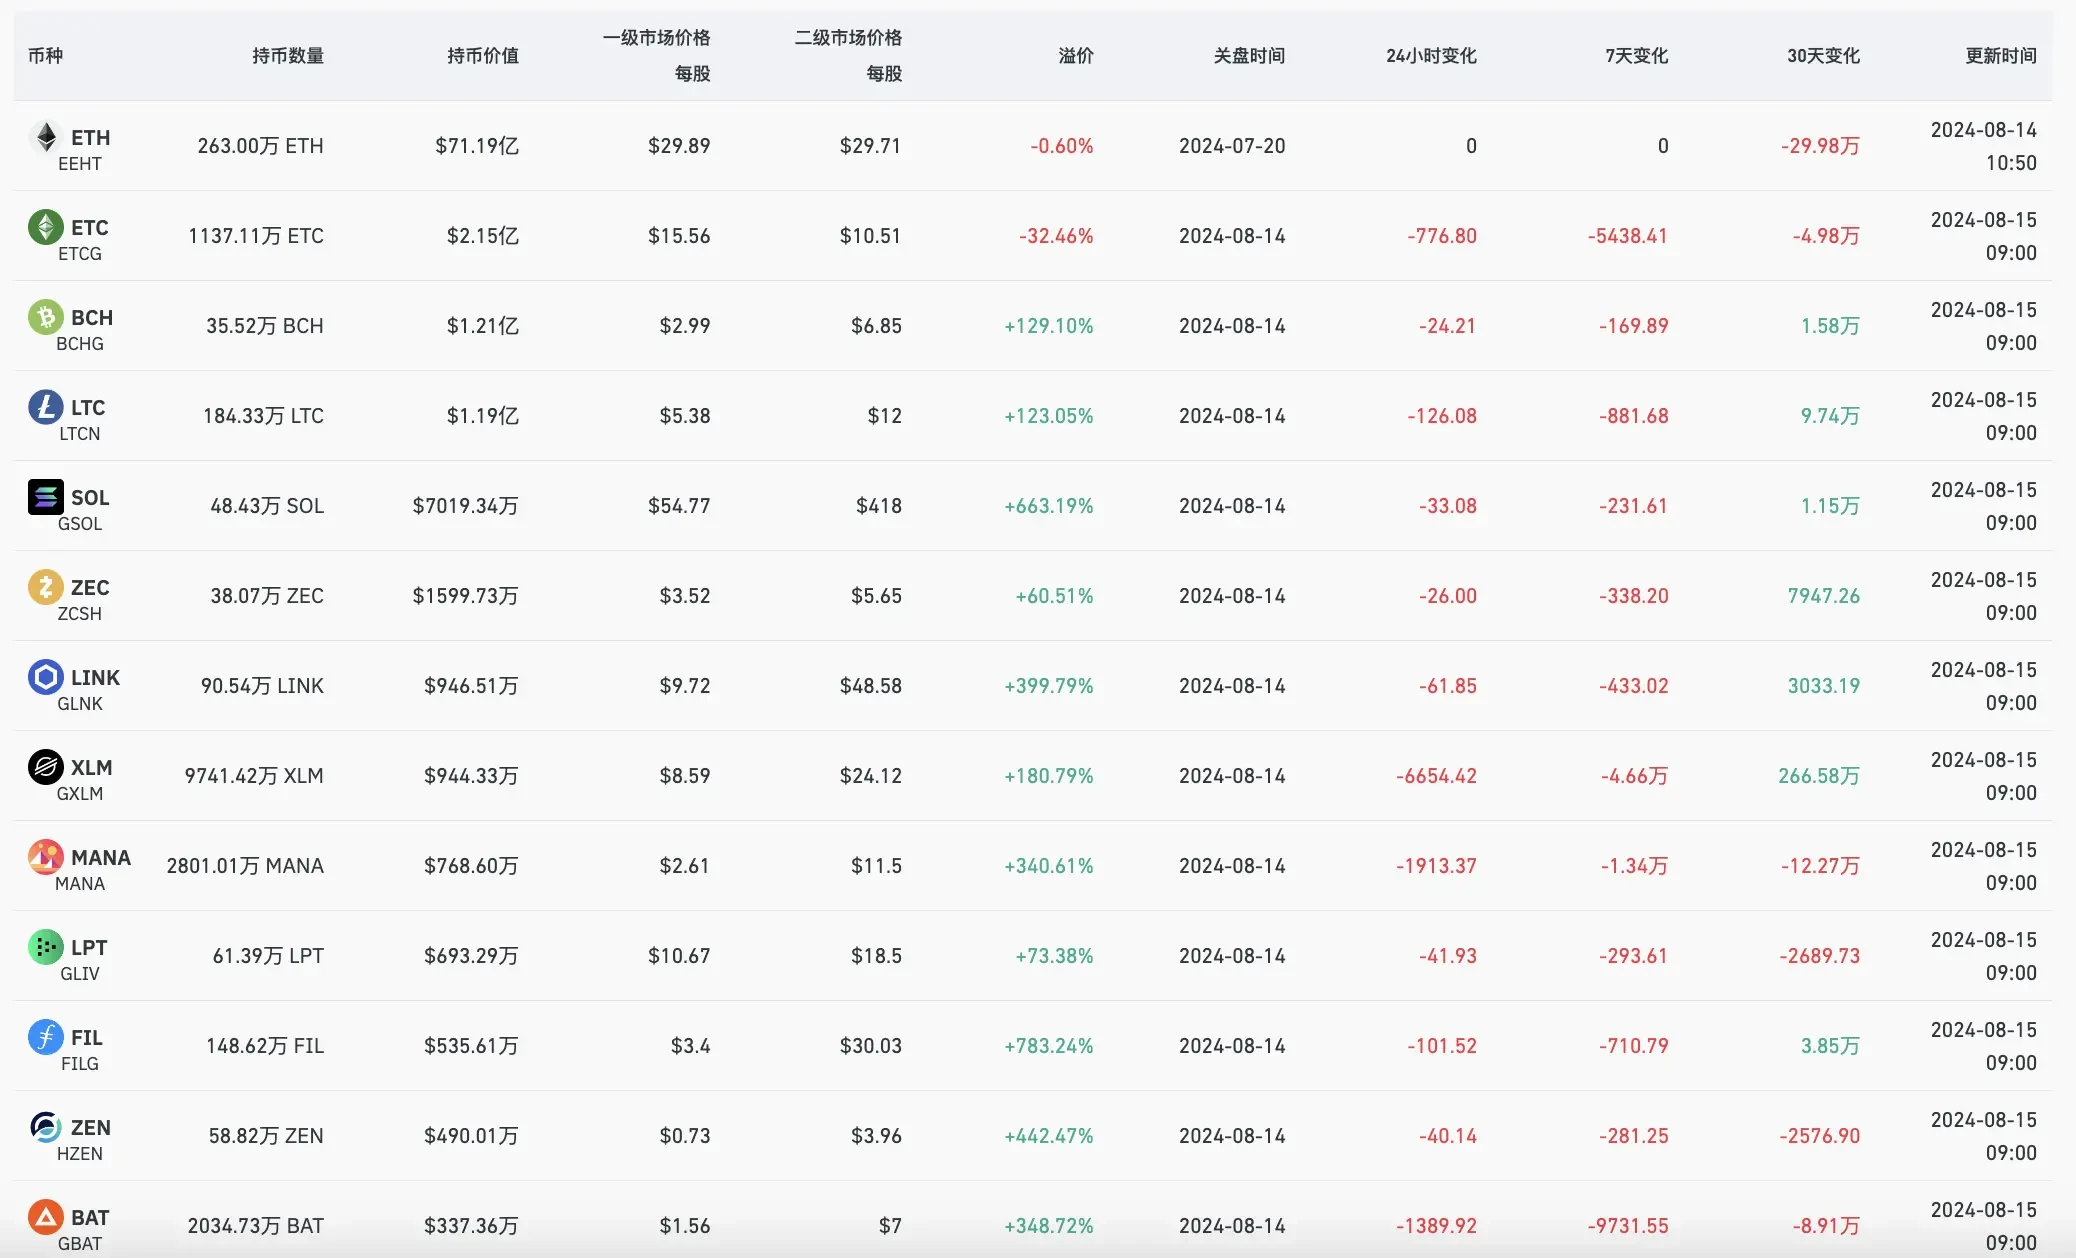Click the Bitcoin Cash BCH icon
This screenshot has height=1258, width=2076.
click(x=45, y=317)
